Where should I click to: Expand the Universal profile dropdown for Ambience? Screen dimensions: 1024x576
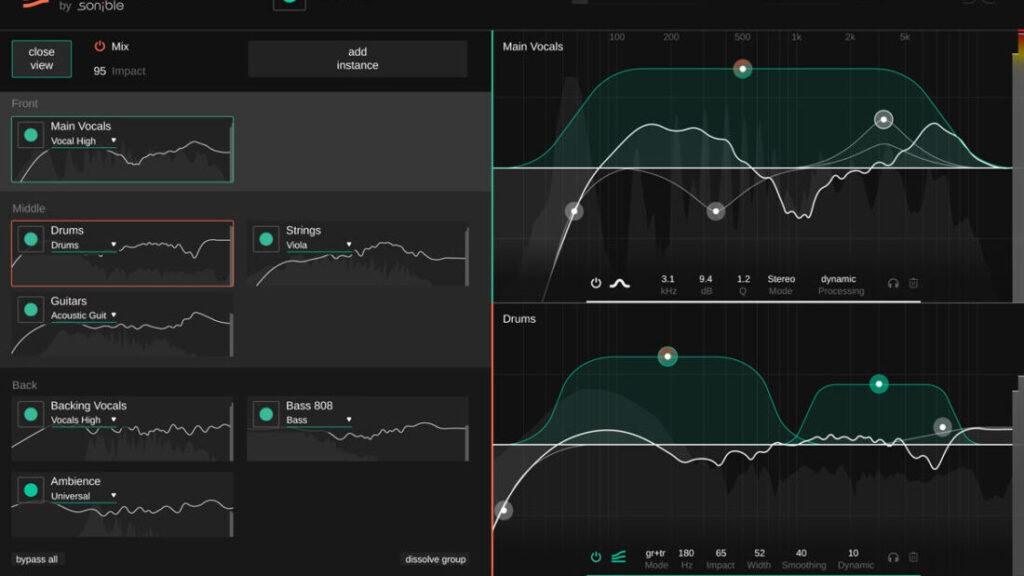(x=84, y=495)
